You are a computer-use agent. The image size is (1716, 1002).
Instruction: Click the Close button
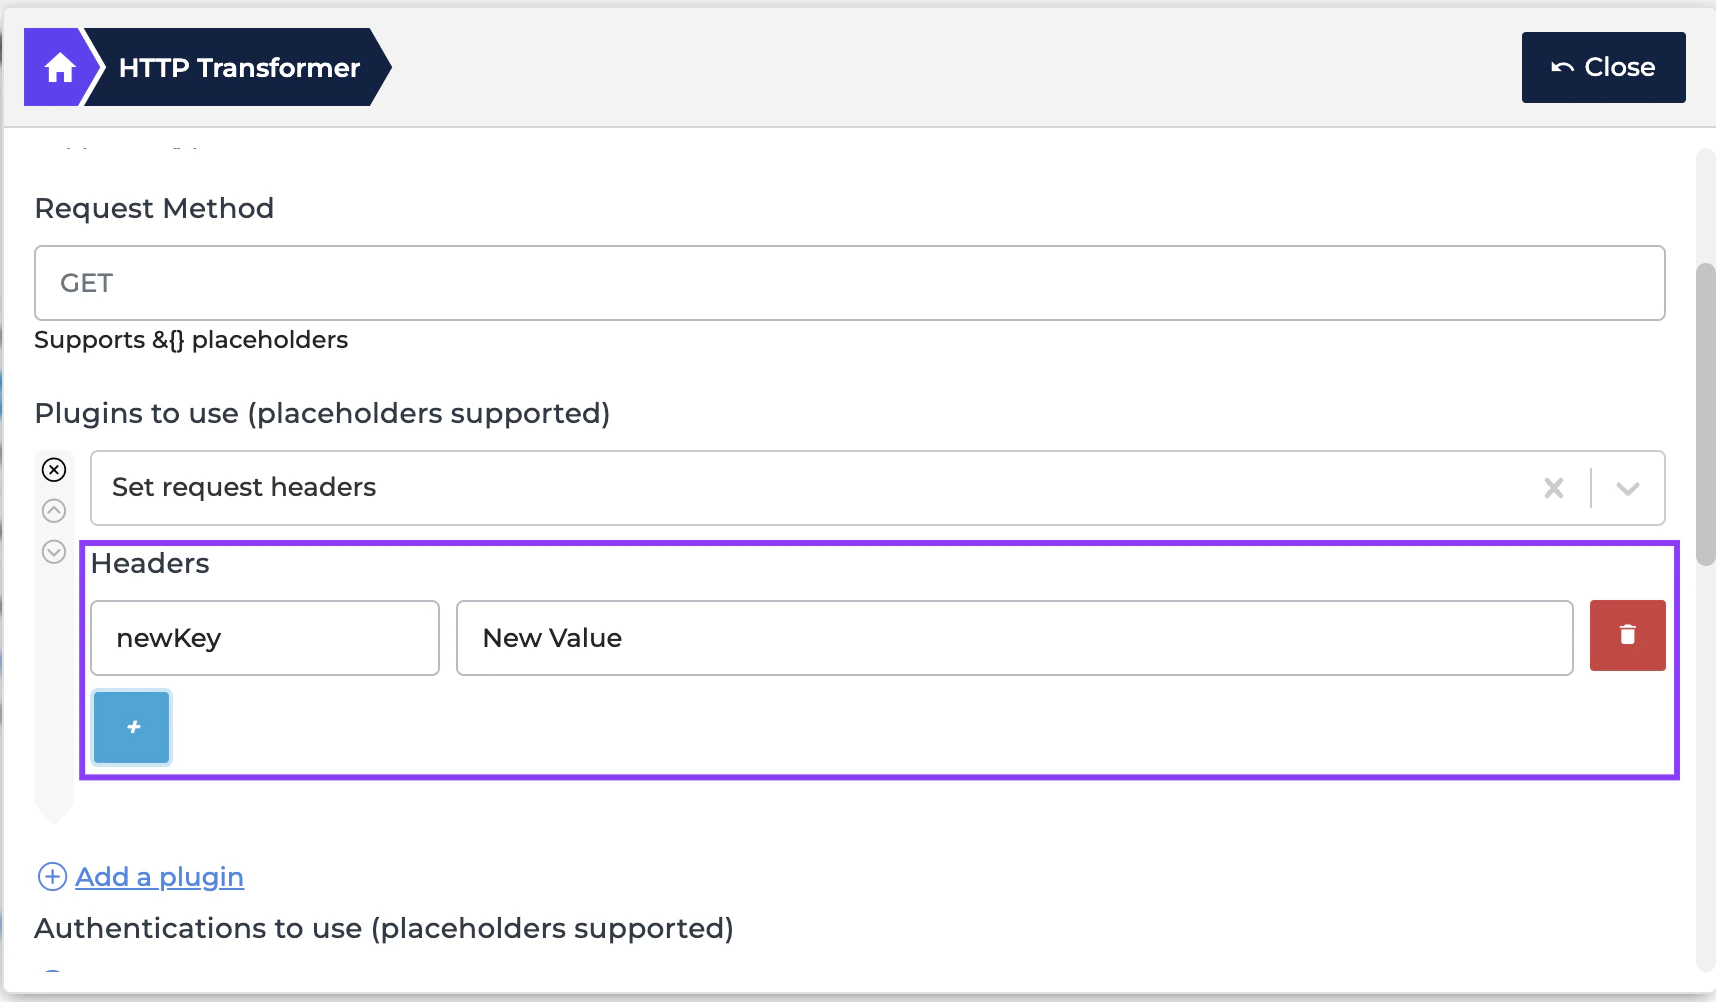tap(1603, 67)
